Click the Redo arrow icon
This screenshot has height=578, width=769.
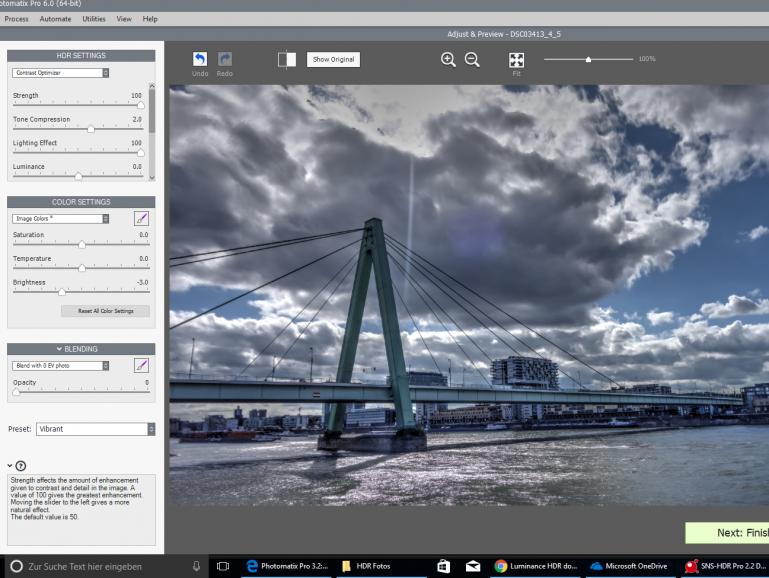pos(225,59)
